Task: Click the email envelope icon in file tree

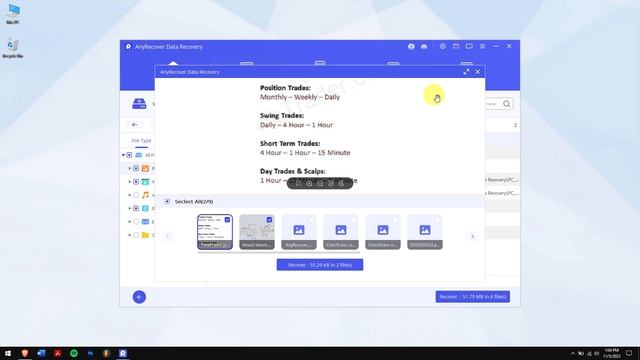Action: [x=145, y=222]
